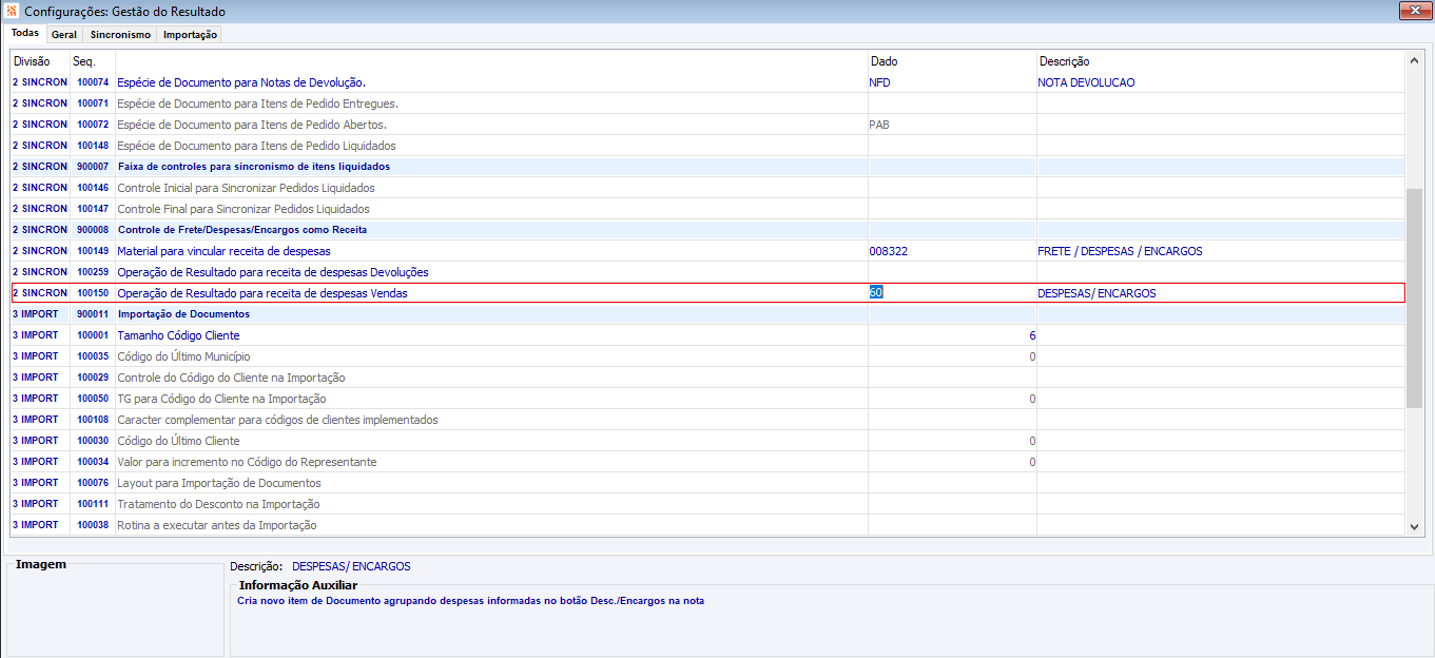The height and width of the screenshot is (658, 1435).
Task: Select 'Código do Último Cliente' row
Action: coord(707,440)
